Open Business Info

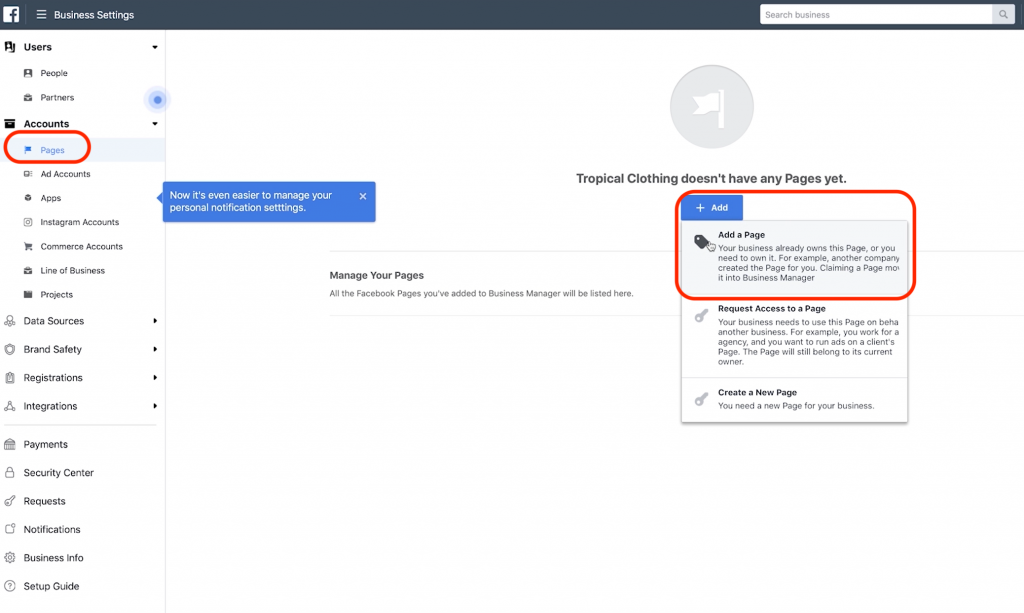(54, 558)
